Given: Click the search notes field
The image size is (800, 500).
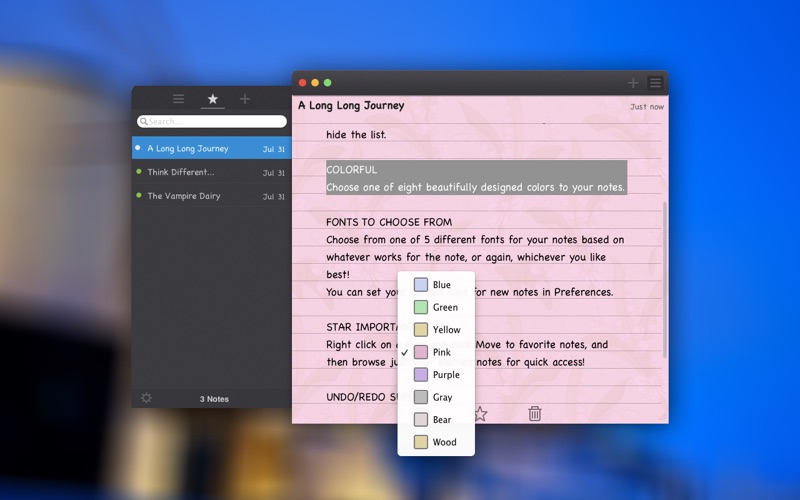Looking at the screenshot, I should (x=212, y=121).
